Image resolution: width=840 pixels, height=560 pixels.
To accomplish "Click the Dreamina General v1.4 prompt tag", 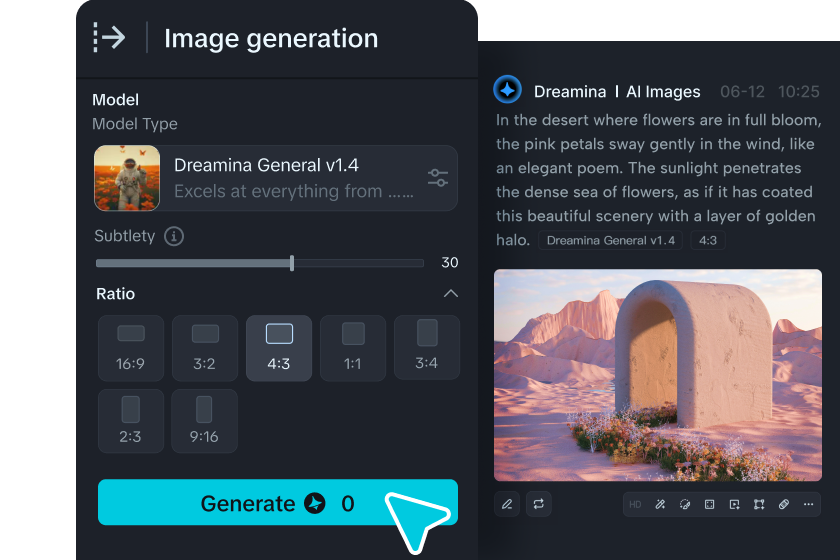I will 610,240.
